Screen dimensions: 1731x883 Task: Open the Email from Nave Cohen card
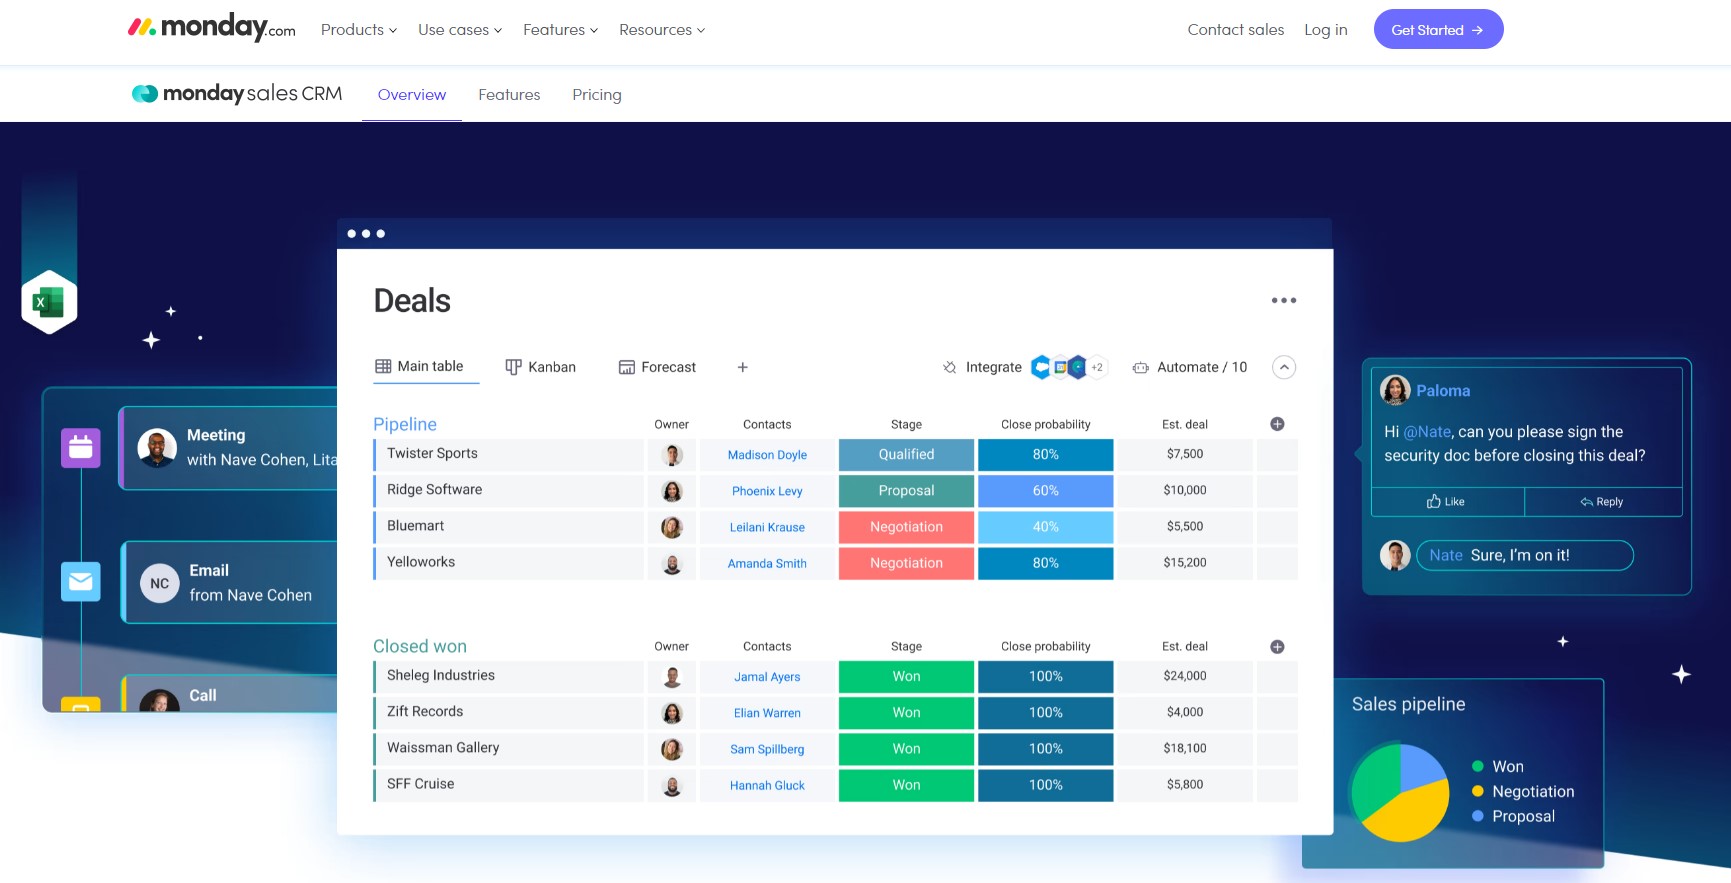click(230, 583)
